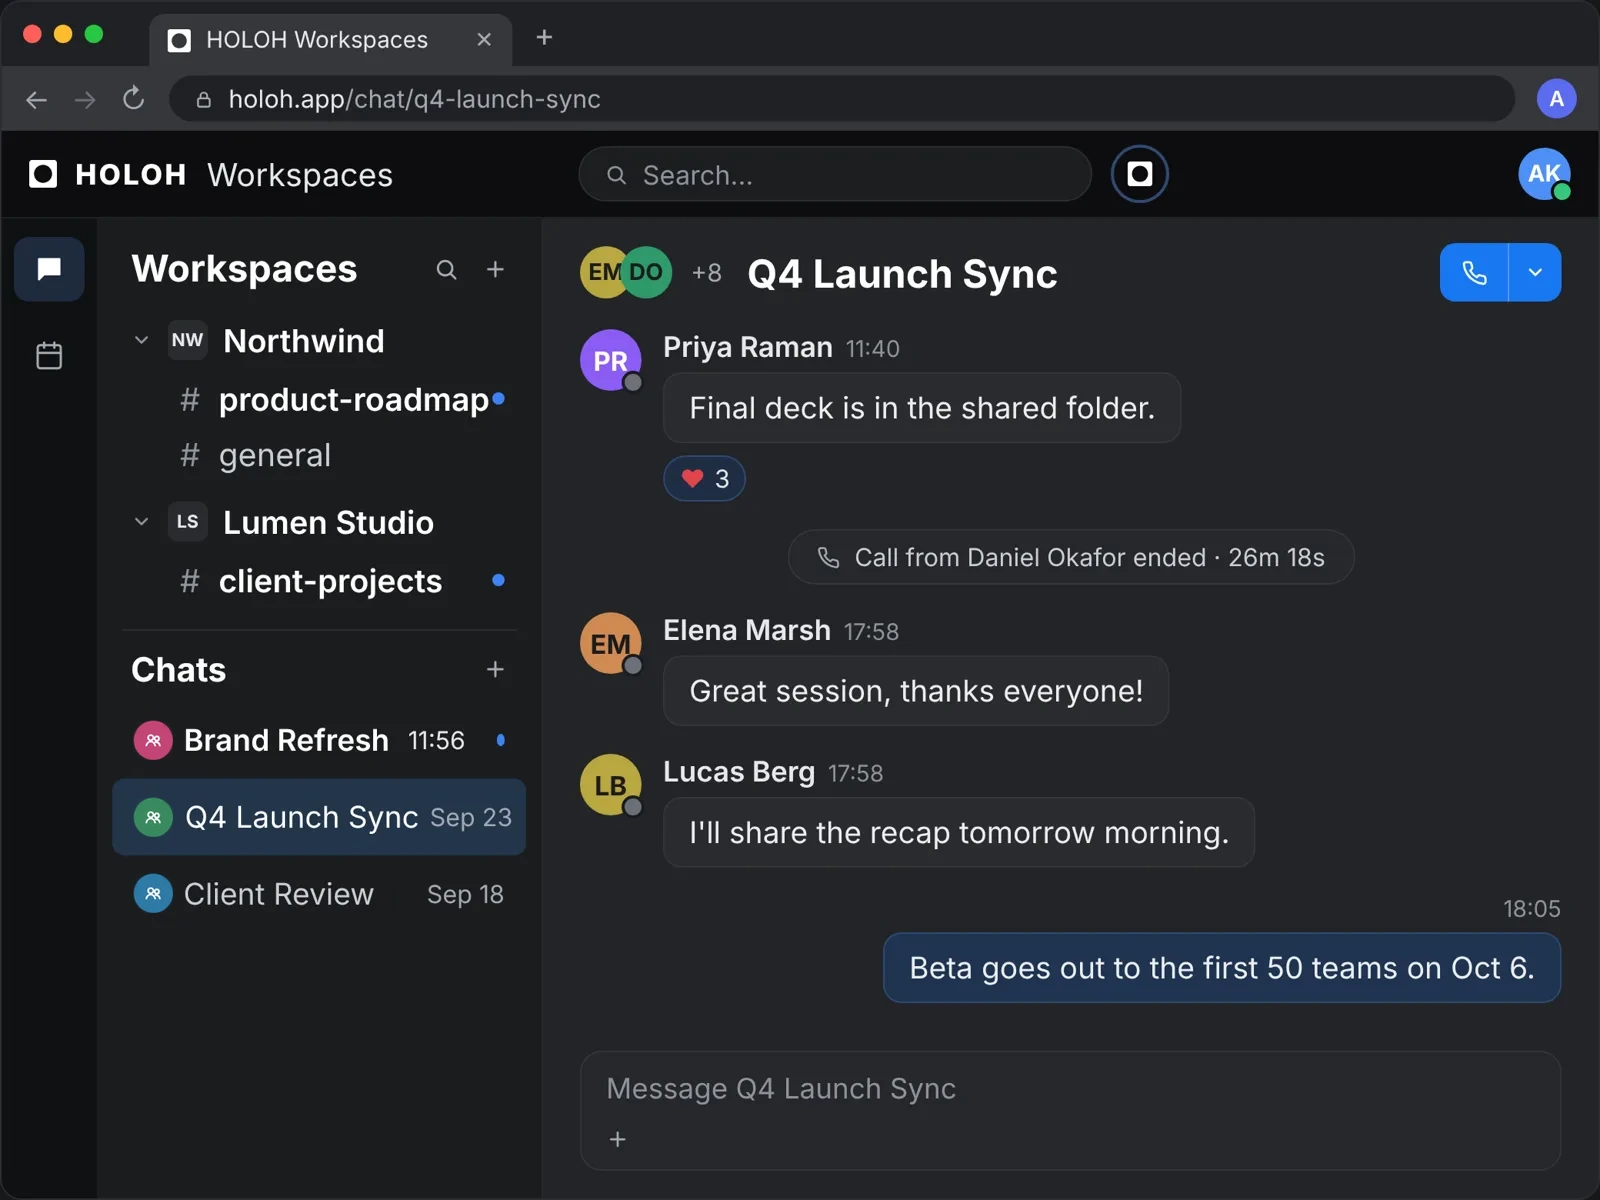
Task: Open call options dropdown arrow
Action: [x=1535, y=272]
